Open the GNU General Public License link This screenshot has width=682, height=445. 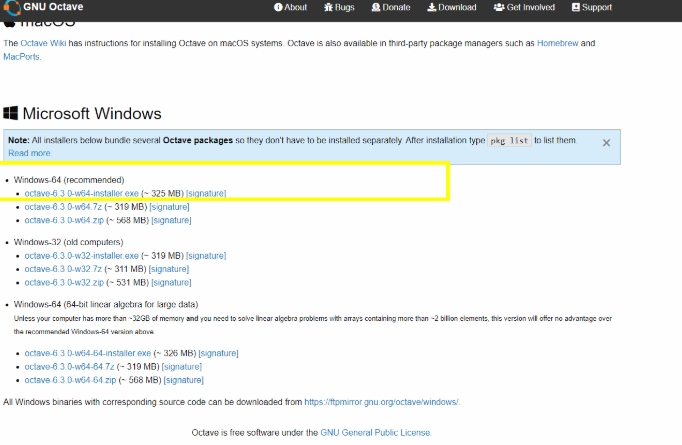(376, 432)
